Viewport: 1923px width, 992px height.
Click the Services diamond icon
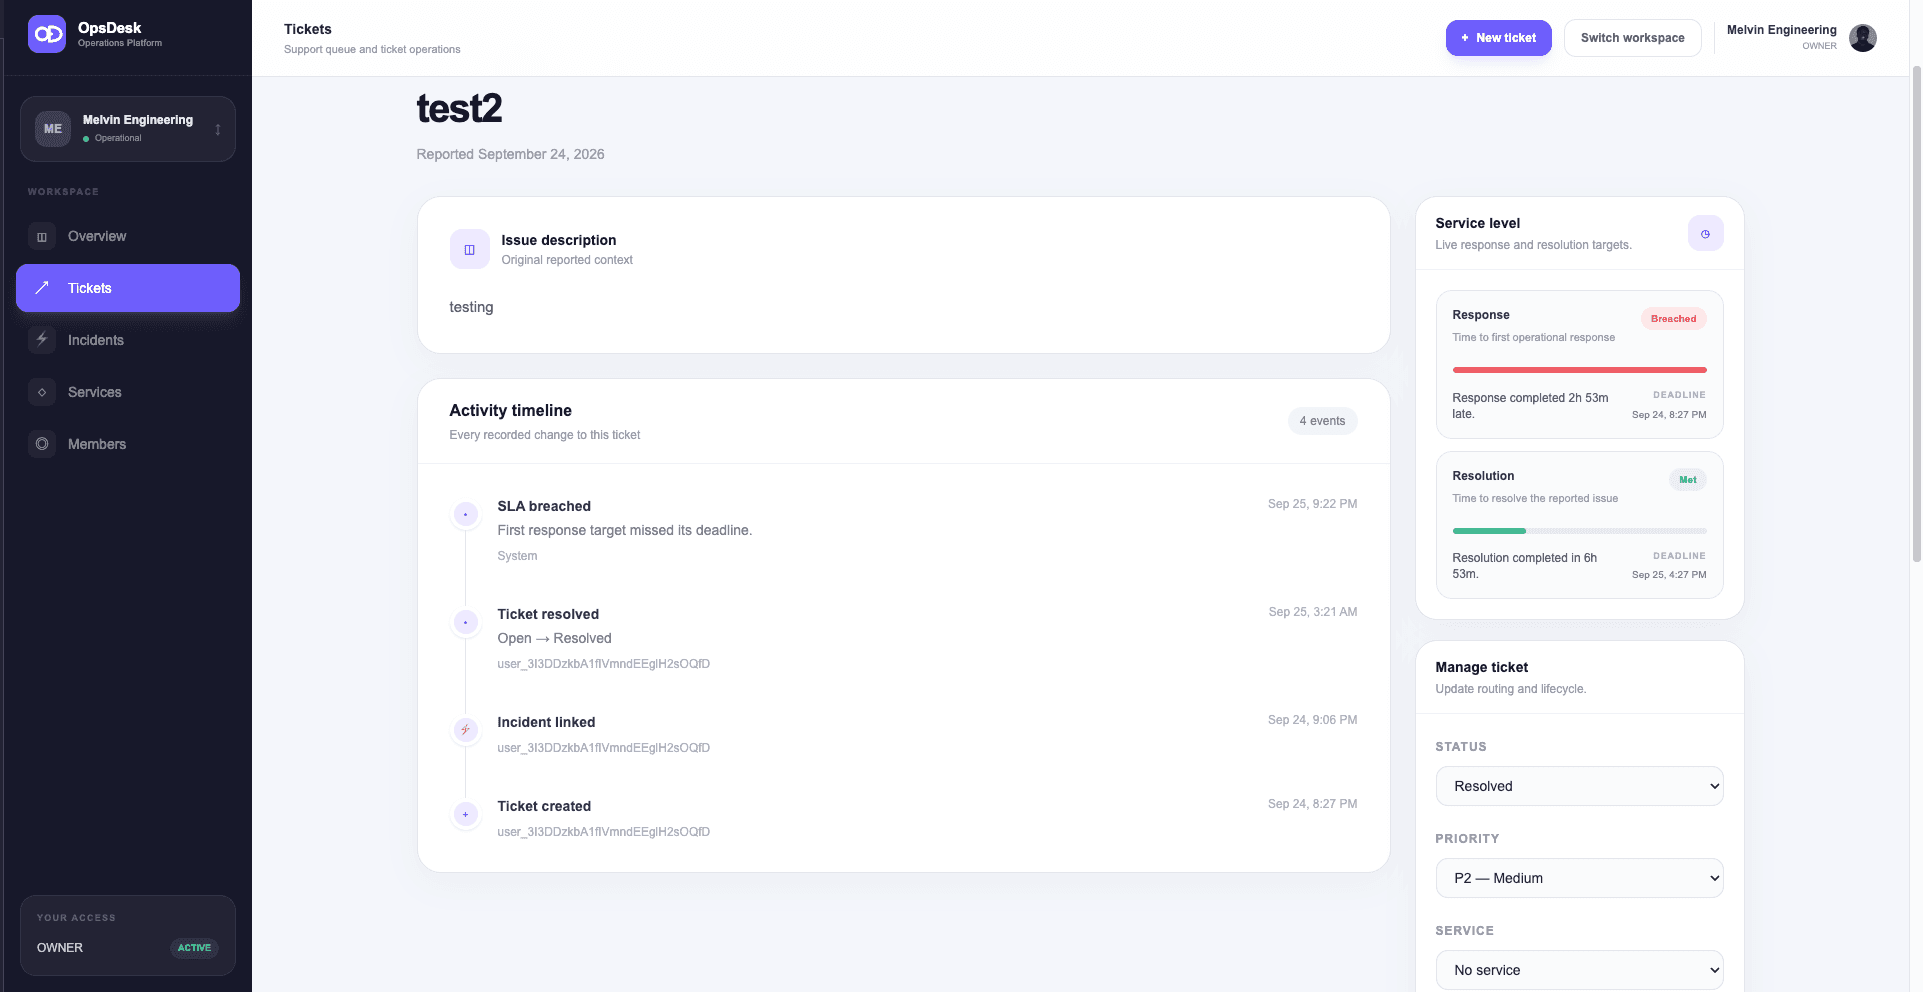42,392
